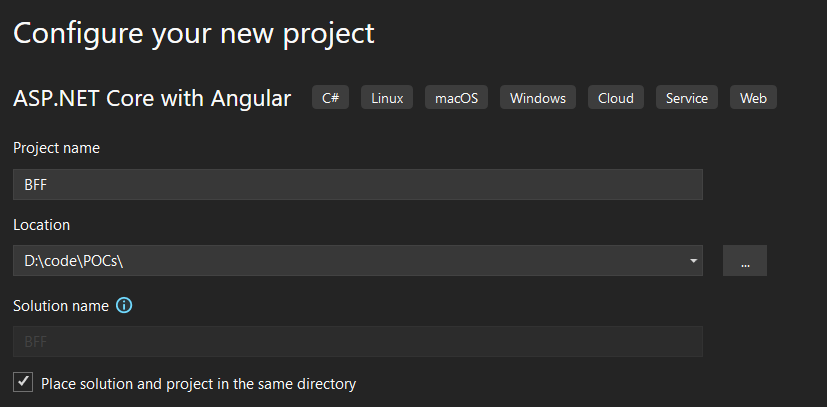Open the Location dropdown arrow
Screen dimensions: 827x407
693,260
